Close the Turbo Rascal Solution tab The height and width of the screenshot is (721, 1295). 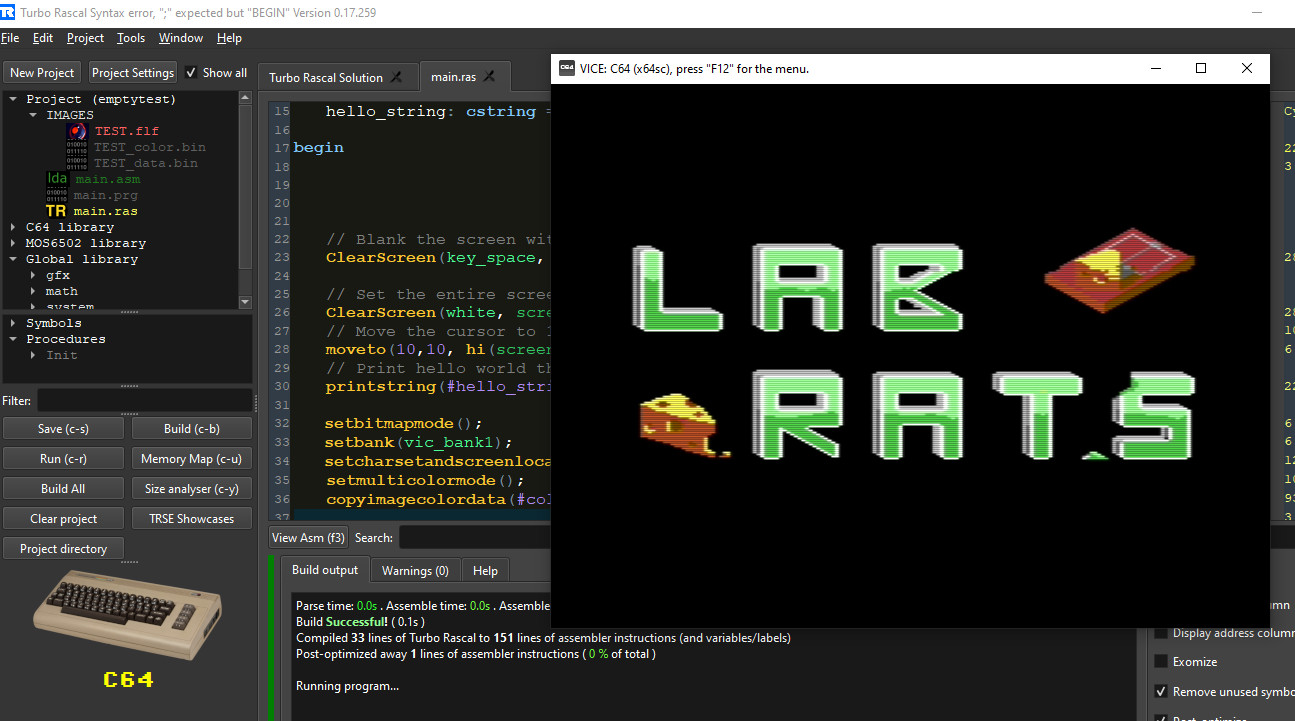396,77
